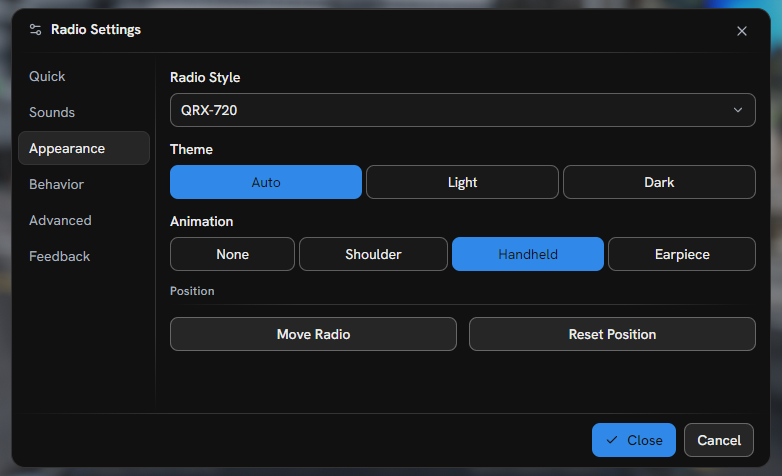The width and height of the screenshot is (782, 476).
Task: Click the Reset Position button
Action: [x=612, y=334]
